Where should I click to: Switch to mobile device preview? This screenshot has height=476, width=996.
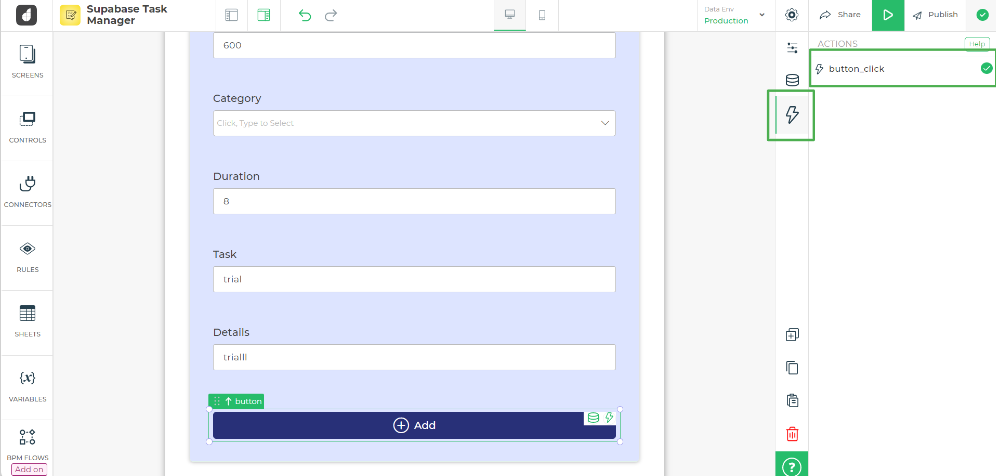point(542,15)
